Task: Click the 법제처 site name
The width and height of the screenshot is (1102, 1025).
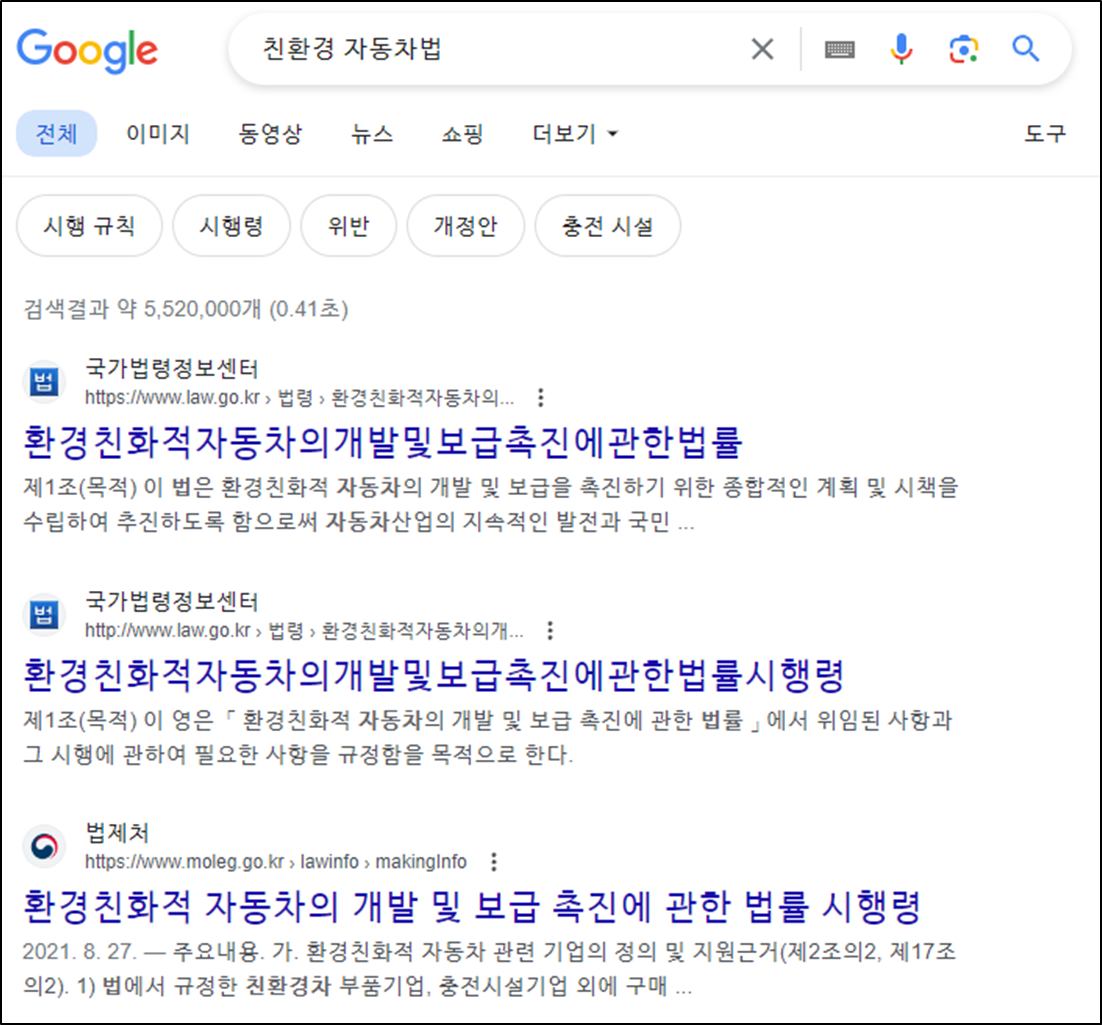Action: pos(117,832)
